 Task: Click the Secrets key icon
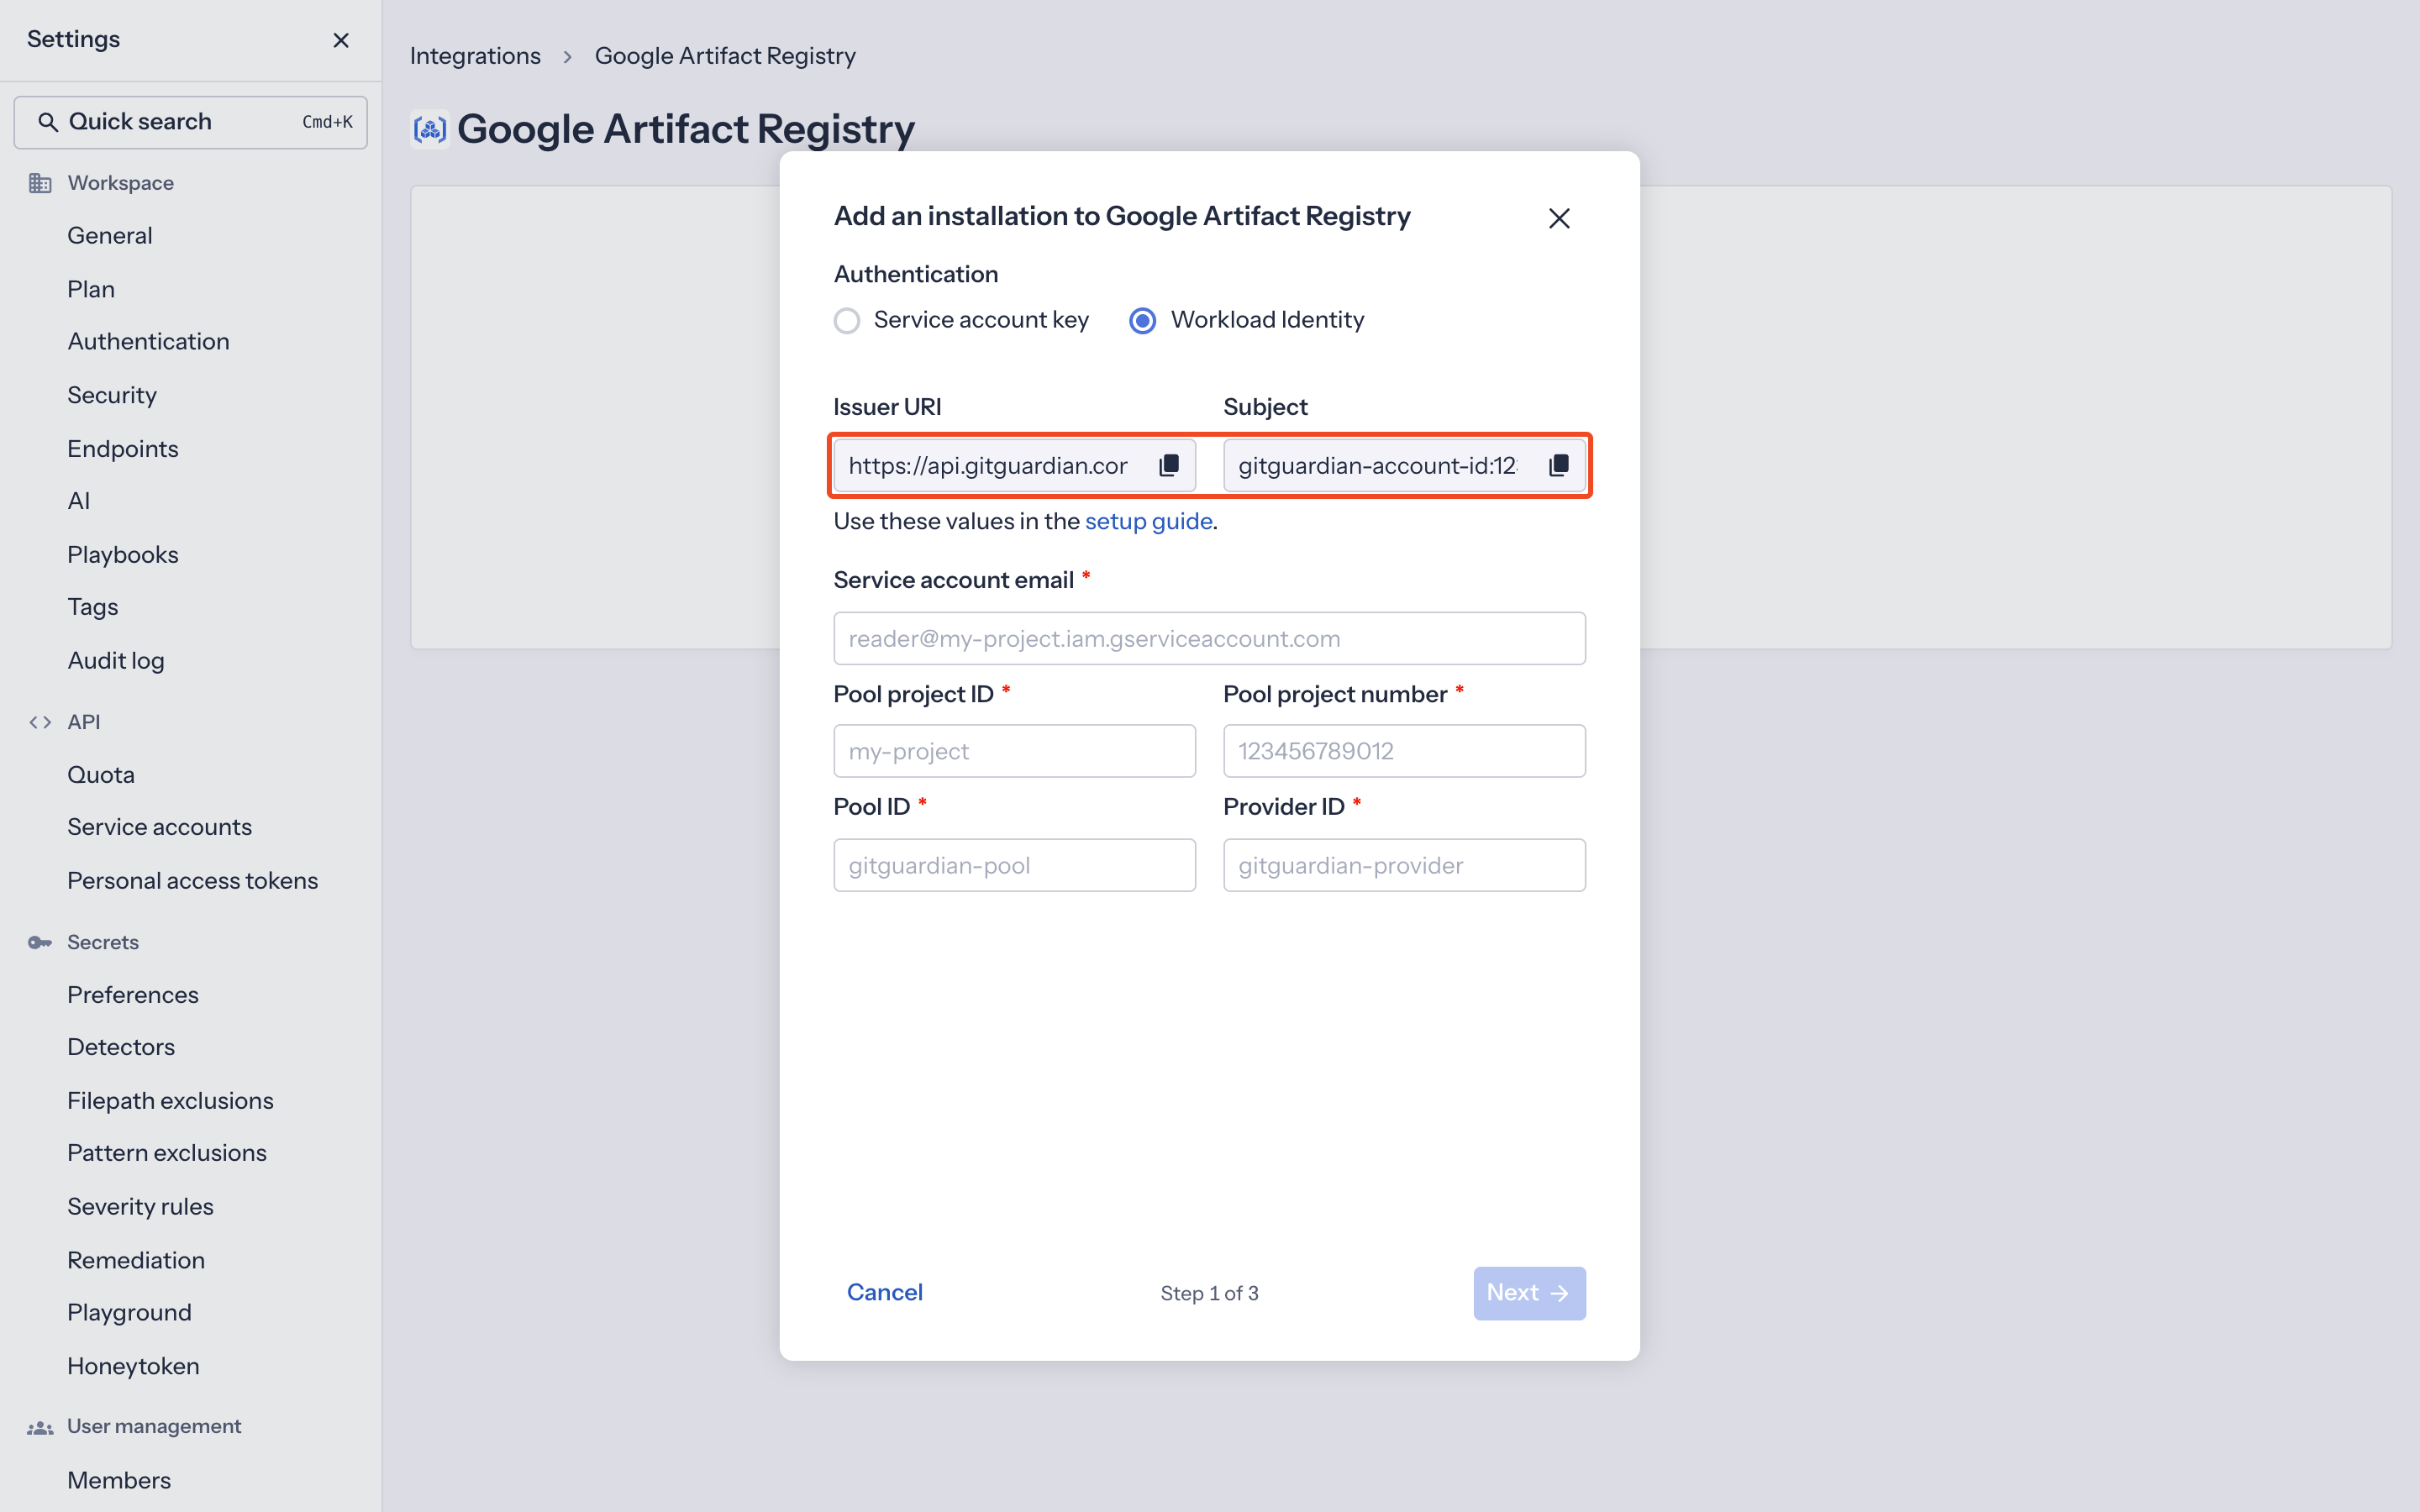[x=40, y=942]
